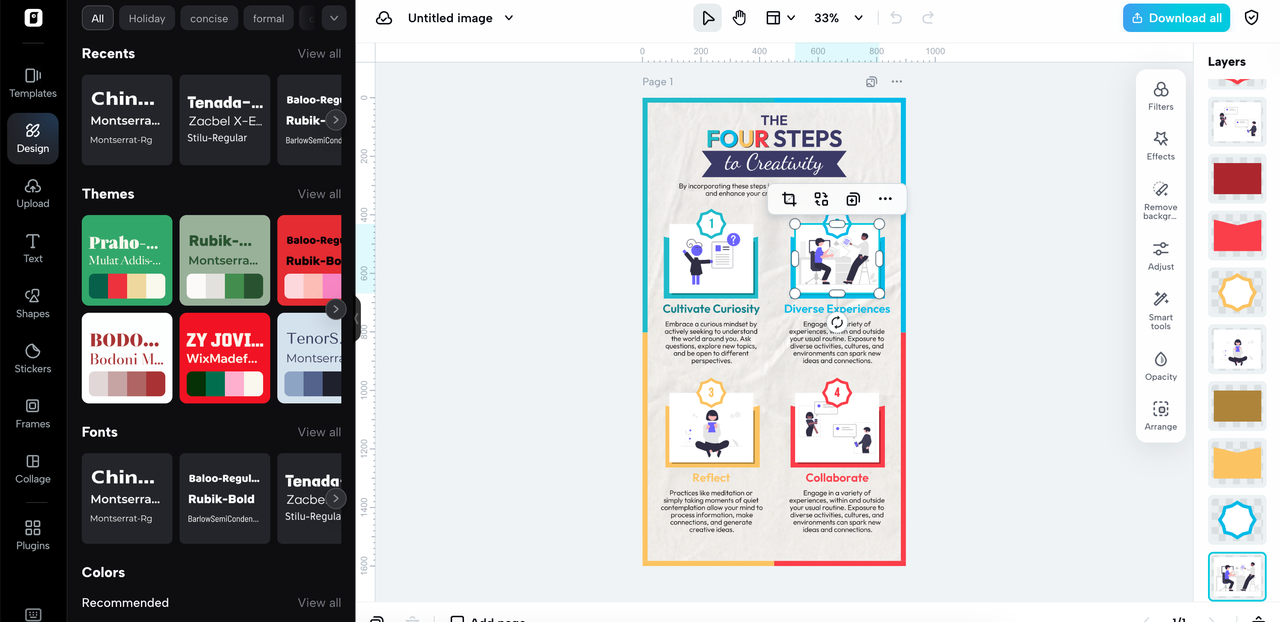Select the Arrange option
Viewport: 1280px width, 622px height.
(x=1160, y=413)
